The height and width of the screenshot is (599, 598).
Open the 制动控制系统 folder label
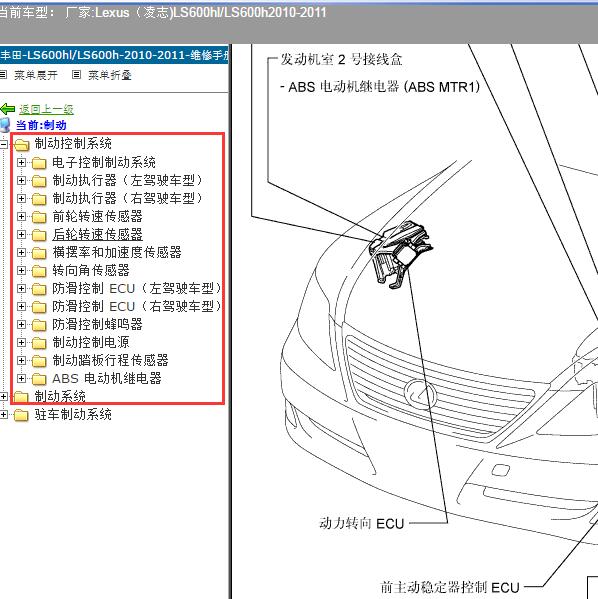pos(73,144)
